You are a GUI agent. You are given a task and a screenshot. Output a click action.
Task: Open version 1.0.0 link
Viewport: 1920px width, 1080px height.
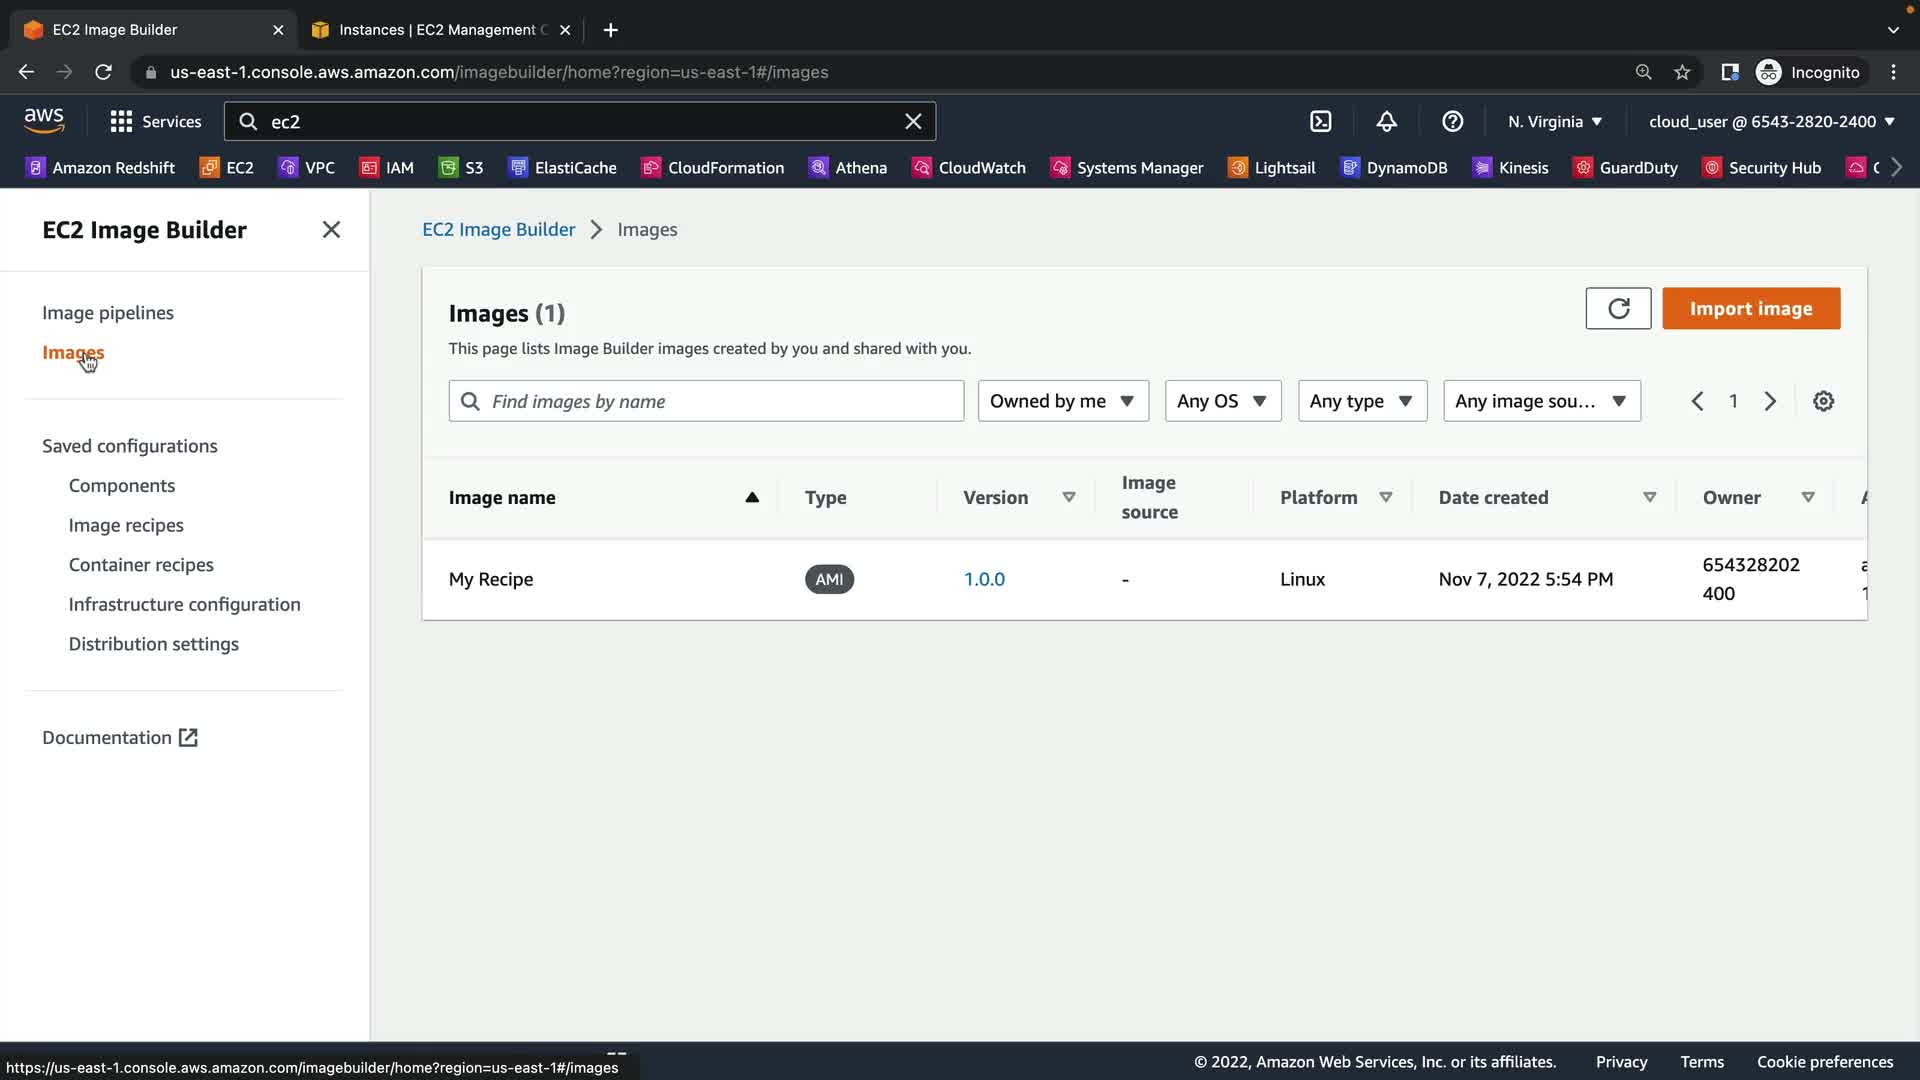(984, 579)
